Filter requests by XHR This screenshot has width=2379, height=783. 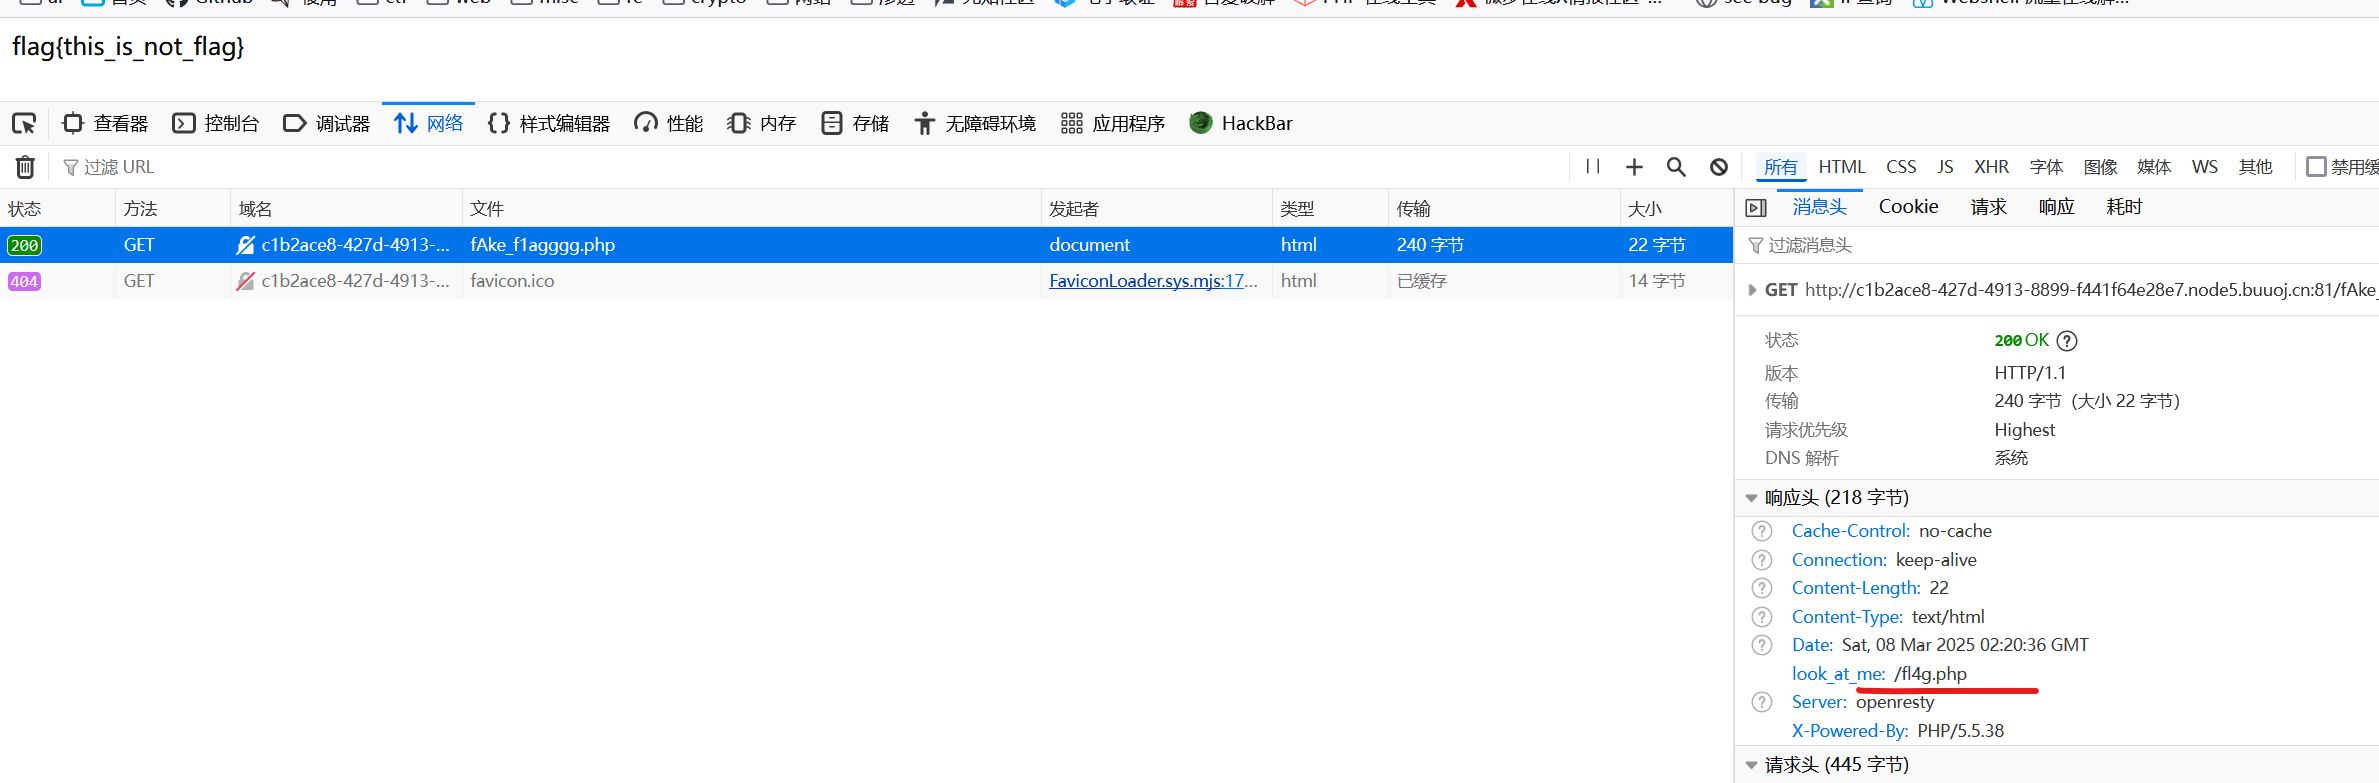point(1991,167)
